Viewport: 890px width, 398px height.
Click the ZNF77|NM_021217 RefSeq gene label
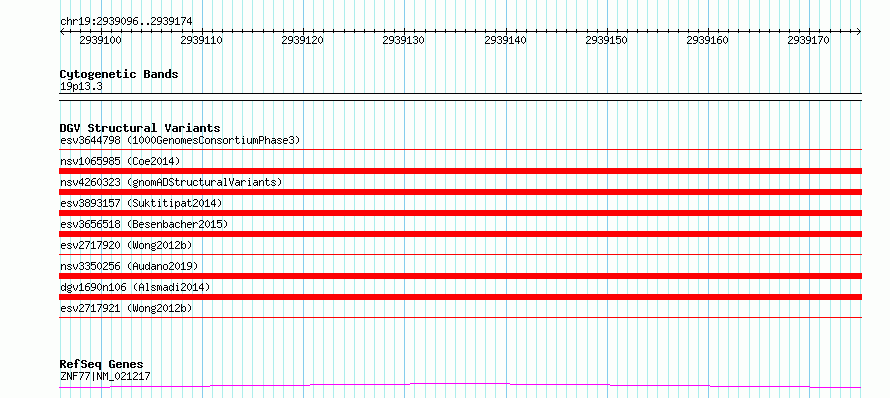coord(105,376)
